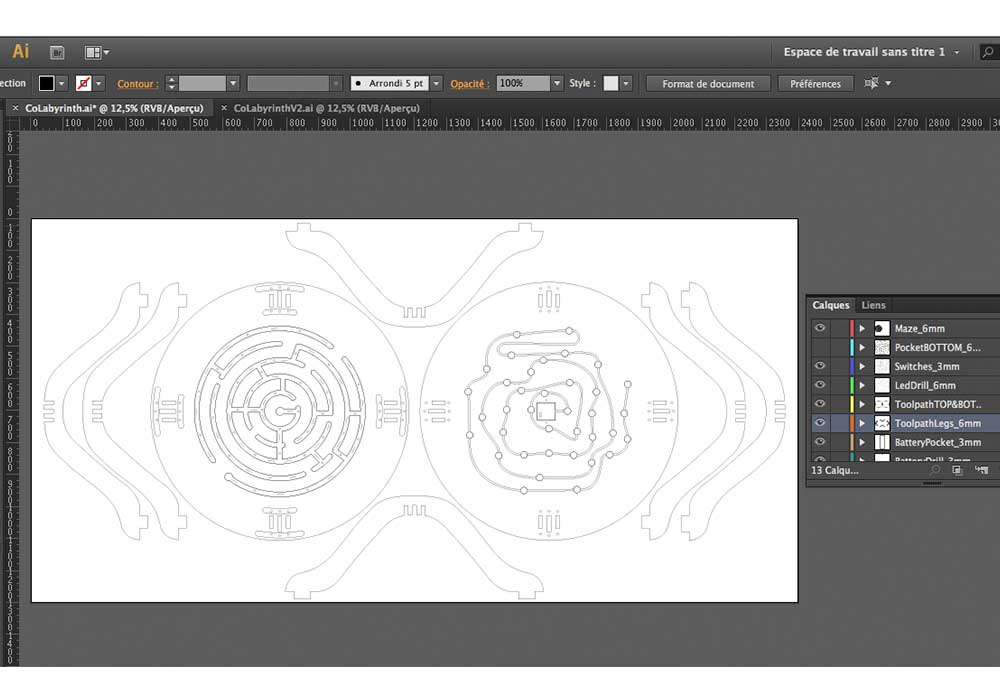Viewport: 1000px width, 700px height.
Task: Click the Contour weight input field
Action: point(202,84)
